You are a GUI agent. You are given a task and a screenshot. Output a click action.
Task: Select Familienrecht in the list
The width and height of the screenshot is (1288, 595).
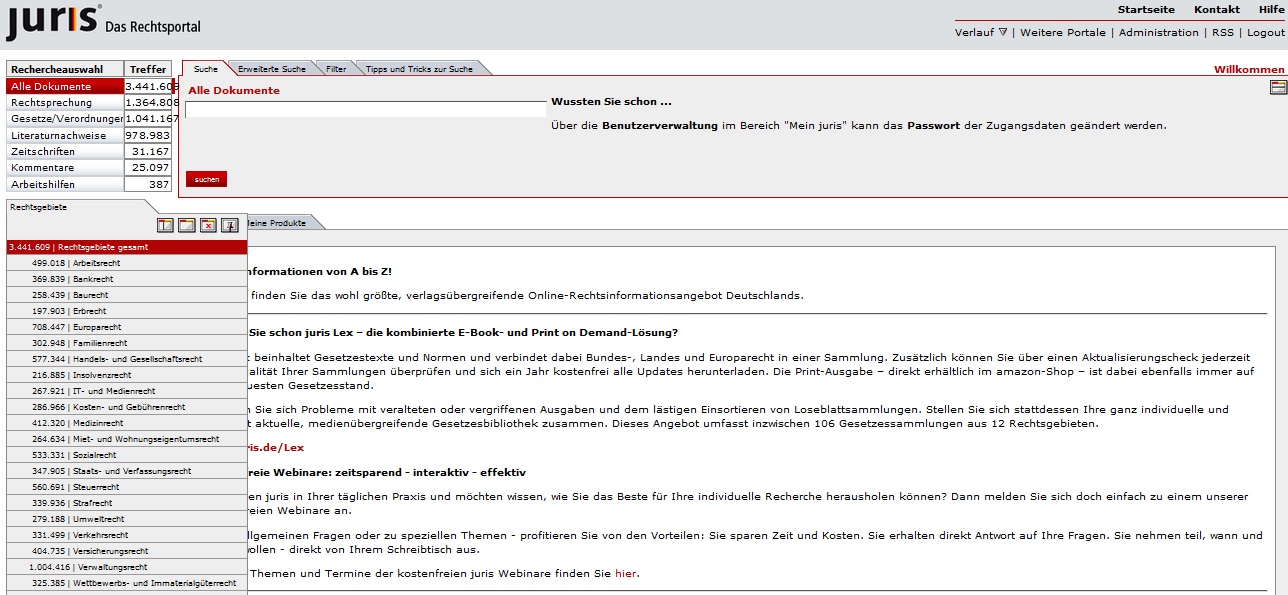coord(126,343)
